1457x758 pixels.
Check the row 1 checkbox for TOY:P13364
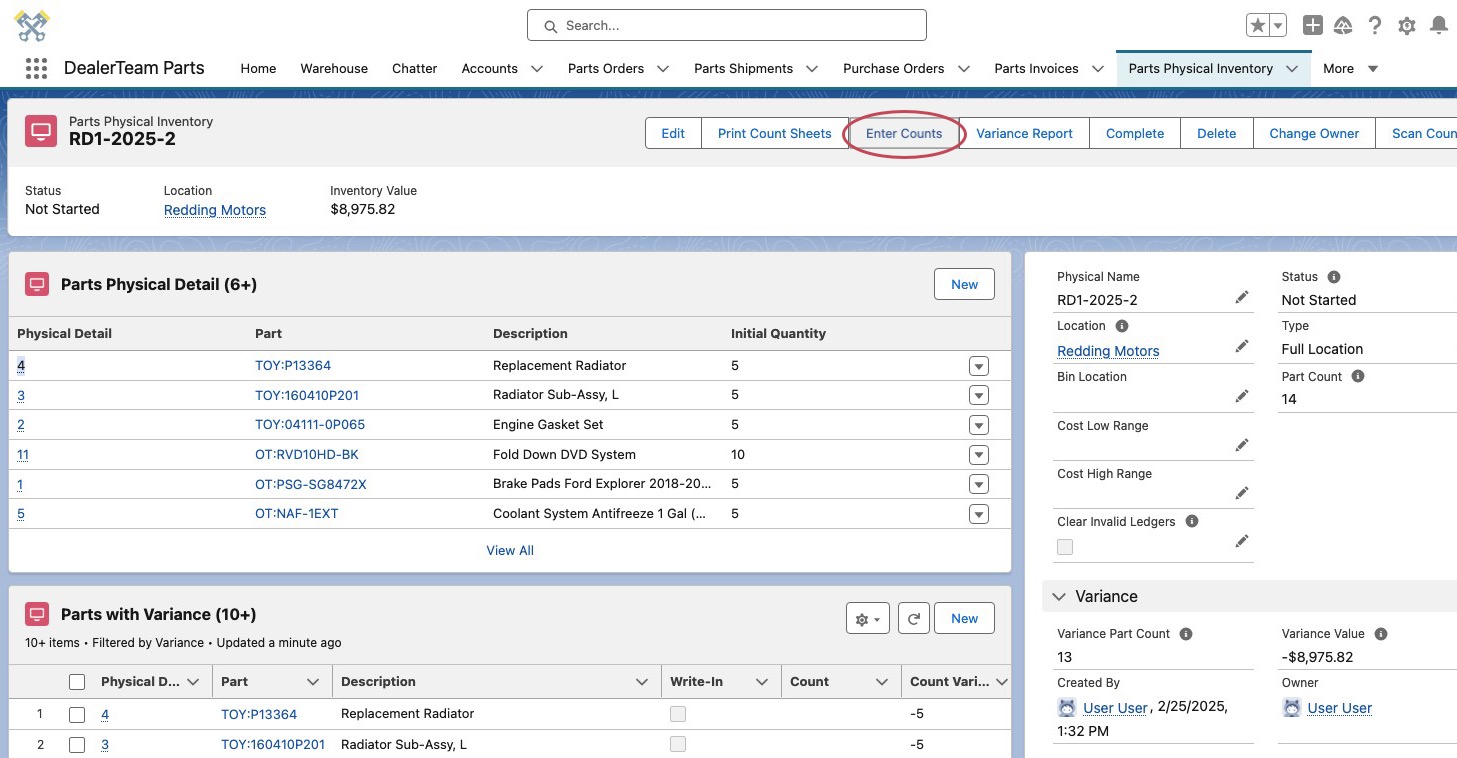tap(77, 715)
